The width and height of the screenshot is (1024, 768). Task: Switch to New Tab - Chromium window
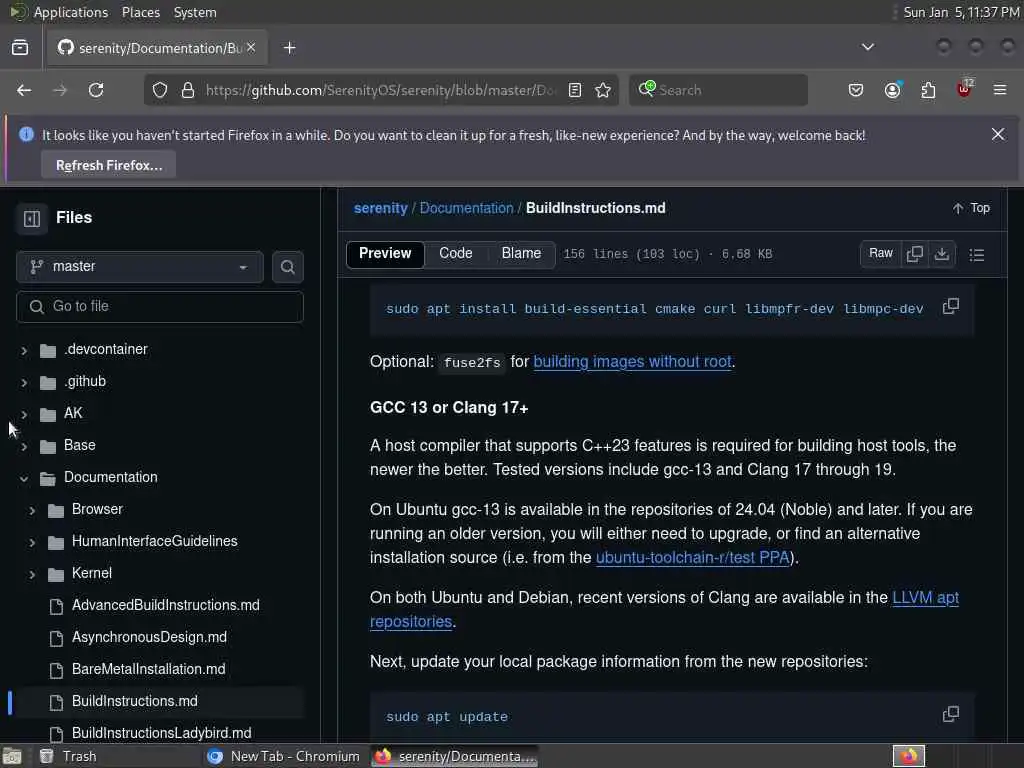(283, 756)
